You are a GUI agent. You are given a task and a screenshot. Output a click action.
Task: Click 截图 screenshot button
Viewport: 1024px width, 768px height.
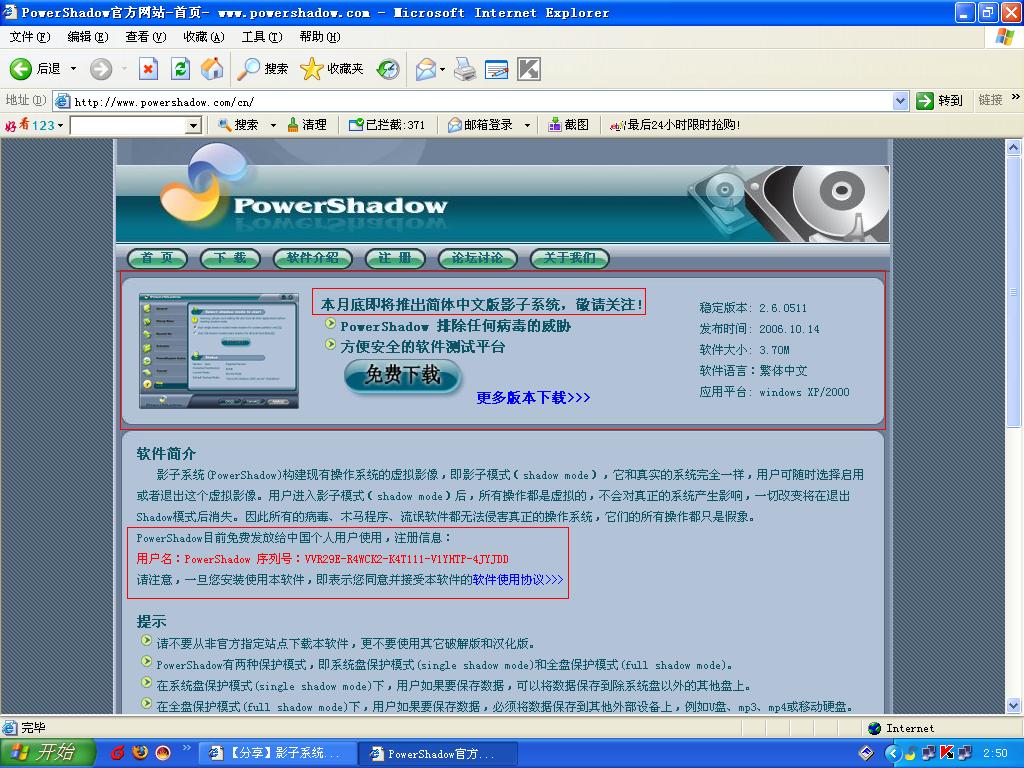(568, 125)
